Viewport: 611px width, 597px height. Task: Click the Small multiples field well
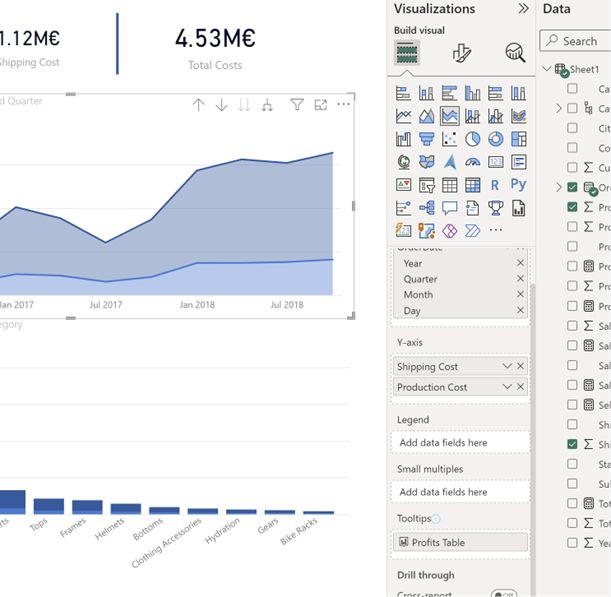click(x=460, y=492)
